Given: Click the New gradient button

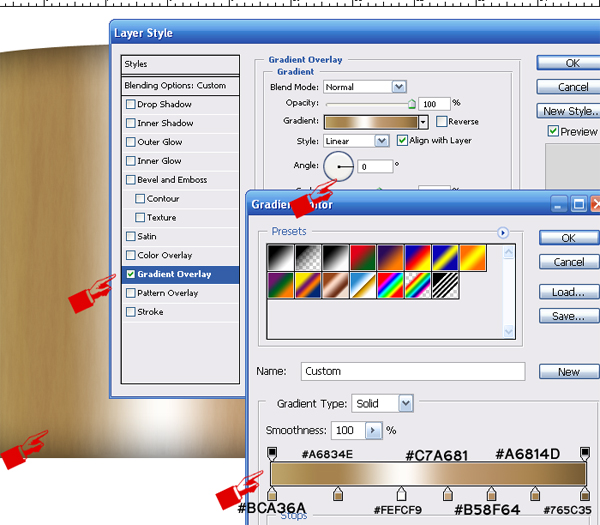Looking at the screenshot, I should click(x=569, y=372).
